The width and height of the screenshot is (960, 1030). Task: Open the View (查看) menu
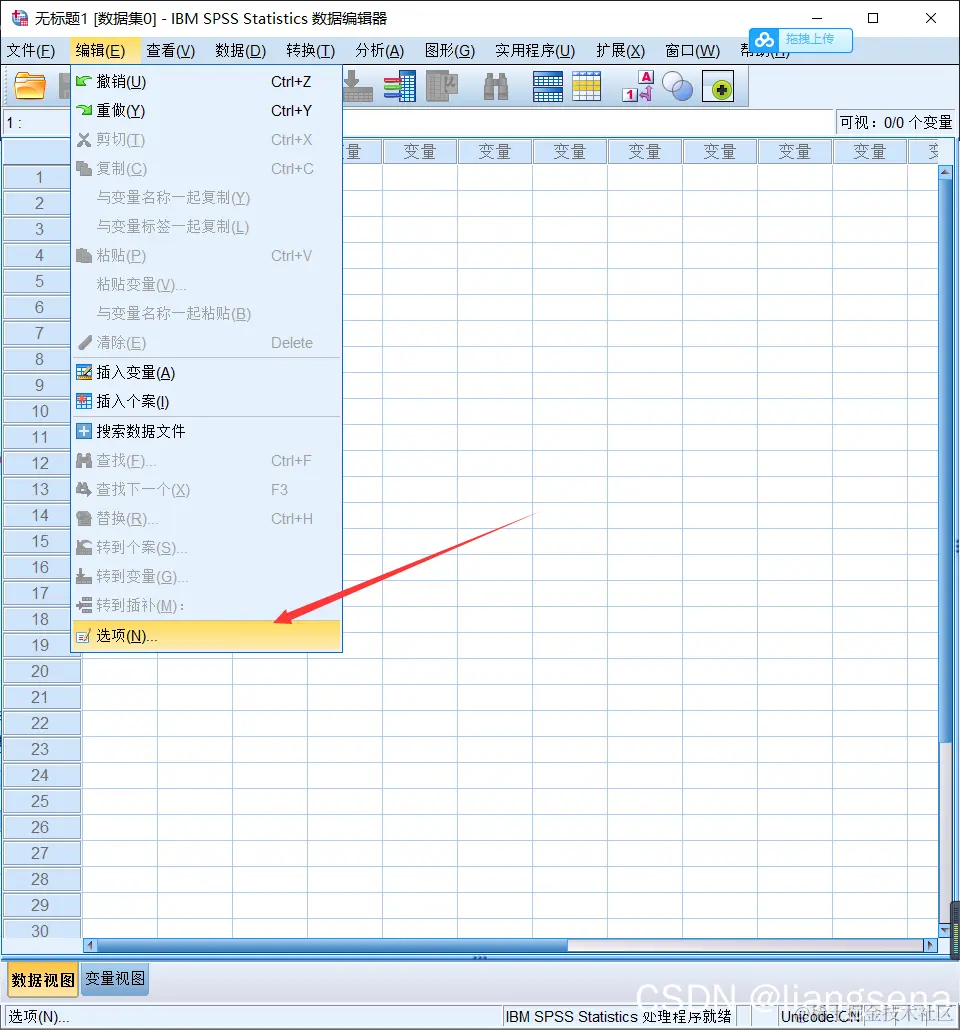pos(171,51)
